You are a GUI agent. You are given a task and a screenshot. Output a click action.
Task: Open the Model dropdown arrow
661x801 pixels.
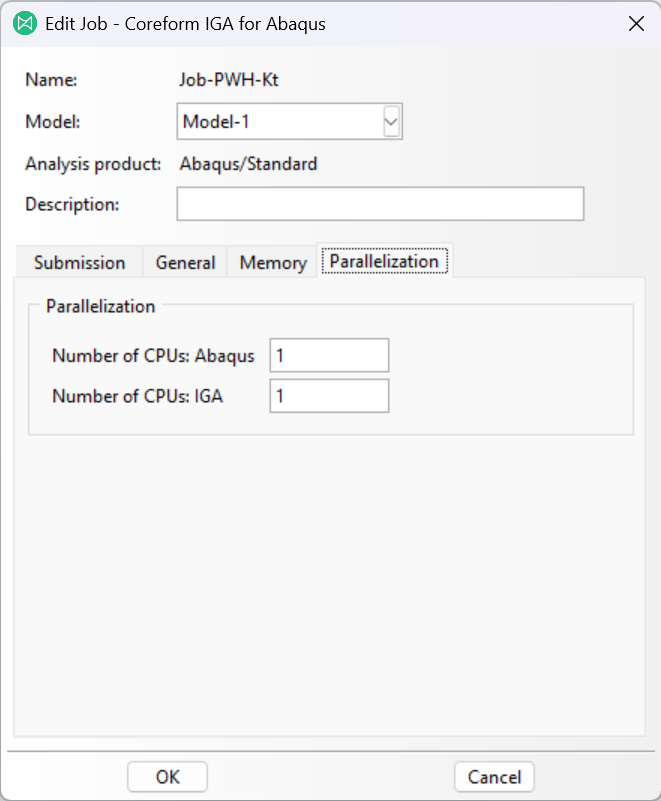(391, 122)
